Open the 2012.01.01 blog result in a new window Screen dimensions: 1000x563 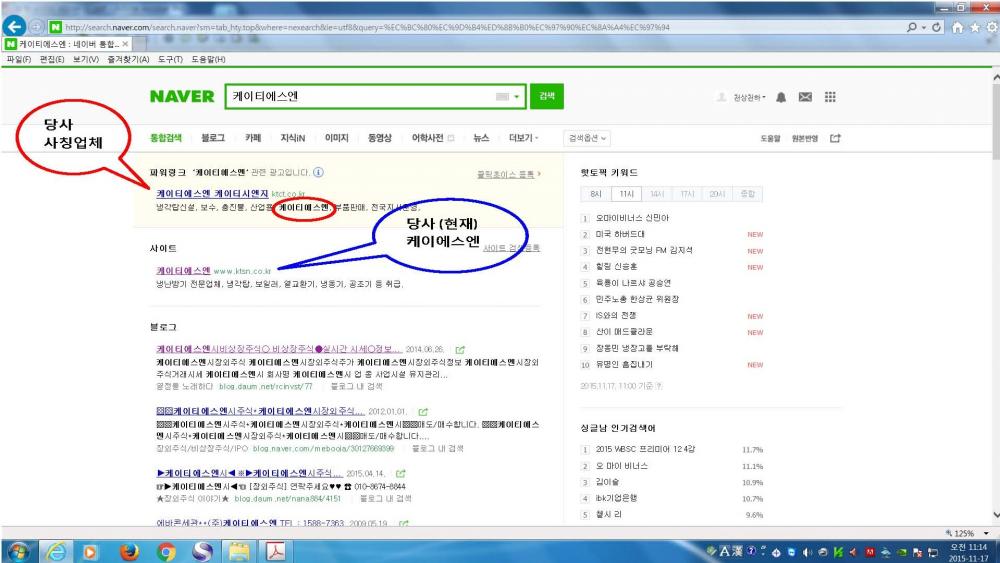coord(423,412)
